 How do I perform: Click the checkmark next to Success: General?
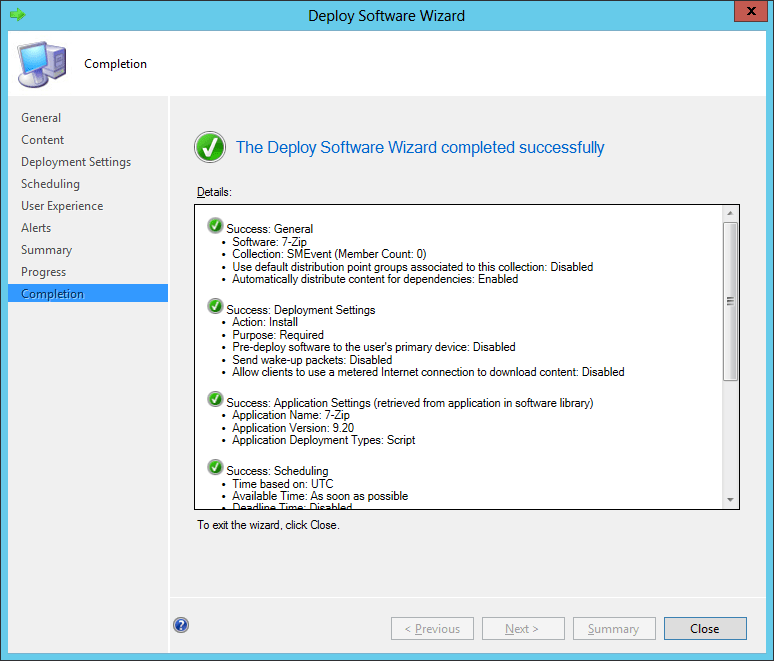215,227
